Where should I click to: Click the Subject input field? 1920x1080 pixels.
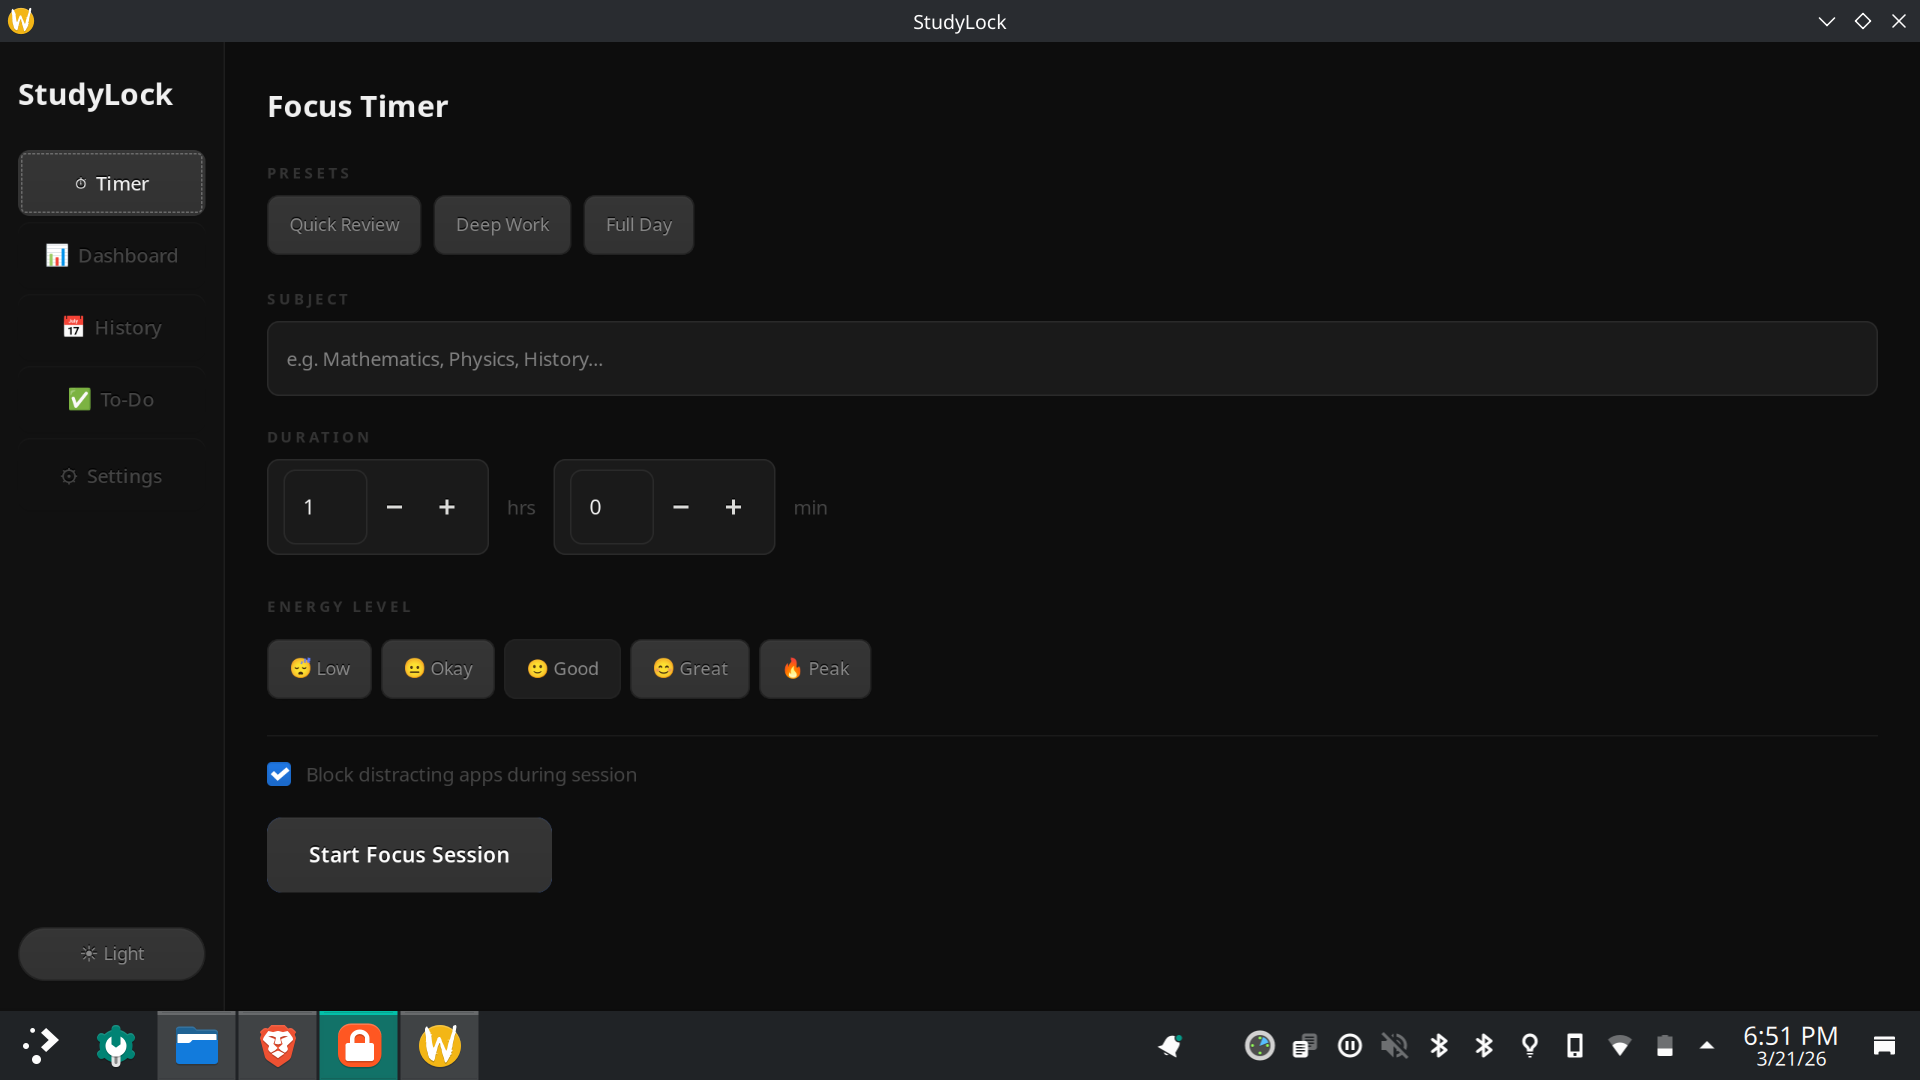click(x=1071, y=359)
